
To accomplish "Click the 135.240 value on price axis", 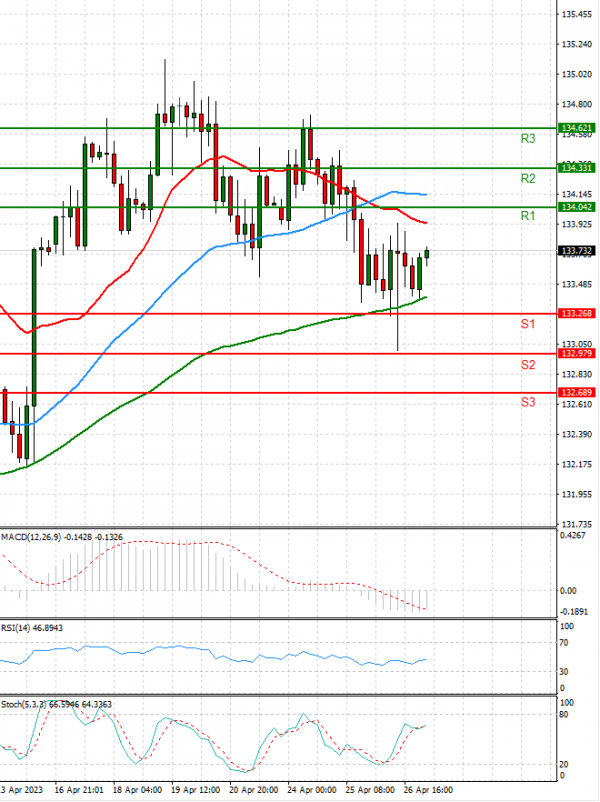I will [x=575, y=44].
